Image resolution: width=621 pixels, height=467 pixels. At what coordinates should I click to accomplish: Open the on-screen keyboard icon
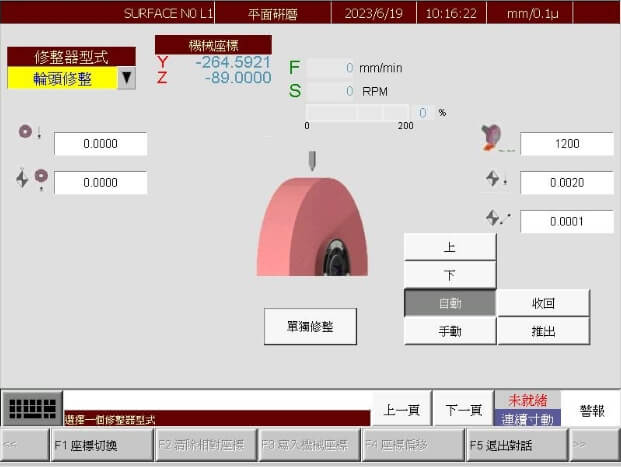32,408
